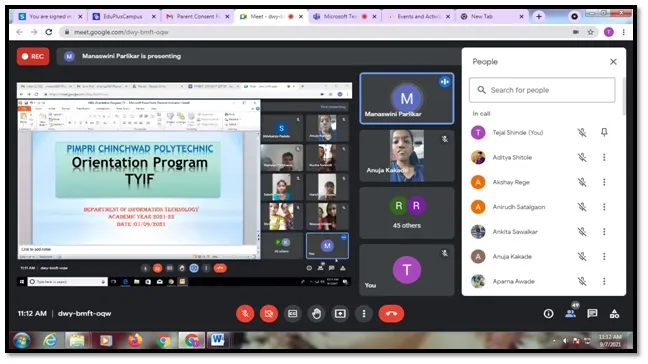Open the activities icon

615,314
